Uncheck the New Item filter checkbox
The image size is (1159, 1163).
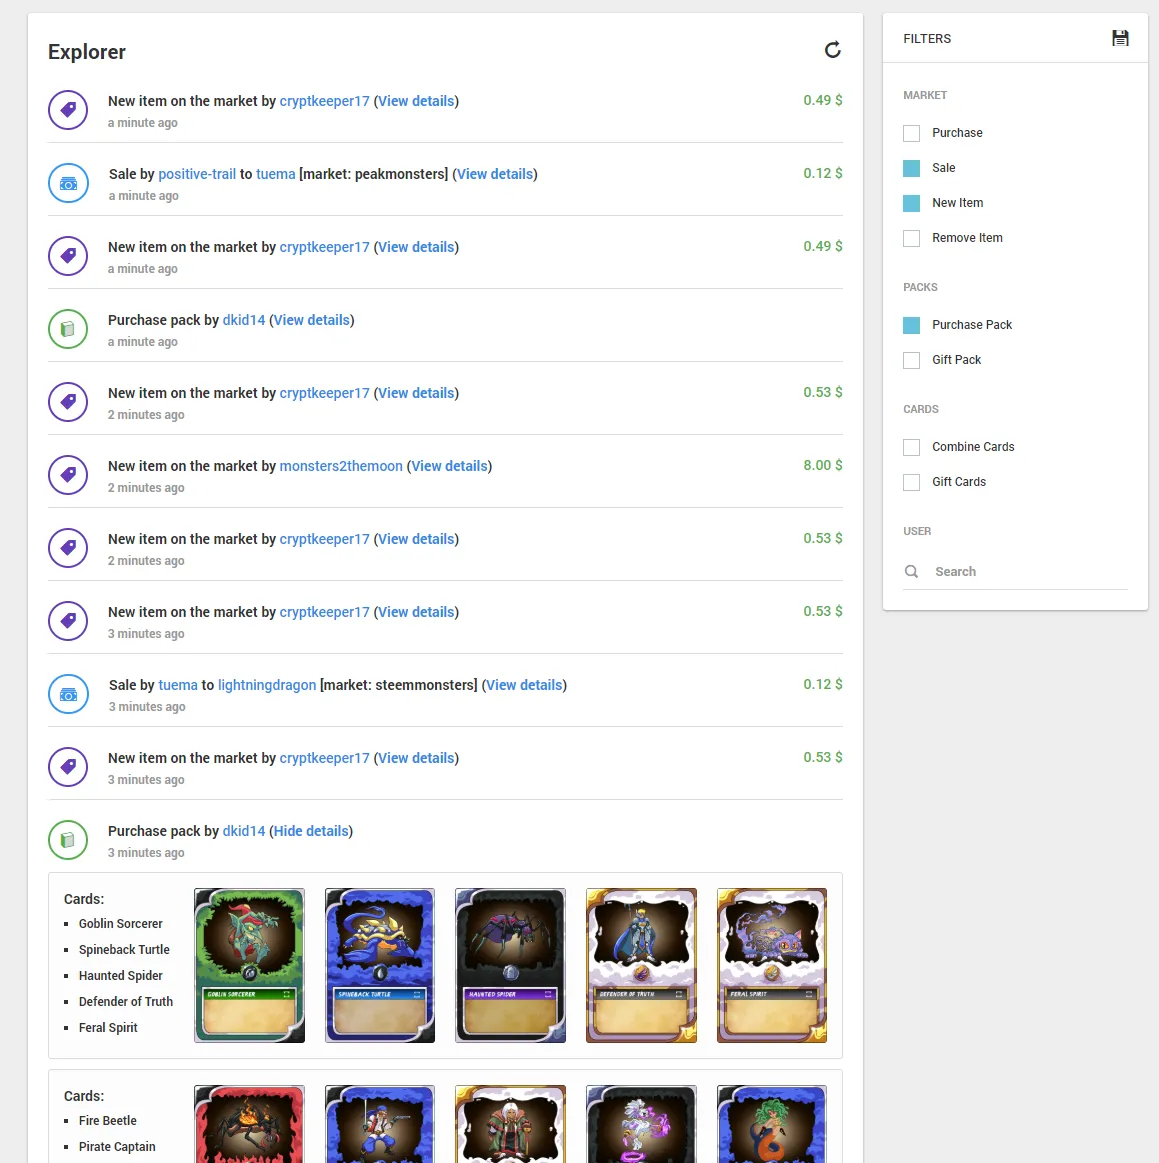[x=911, y=202]
